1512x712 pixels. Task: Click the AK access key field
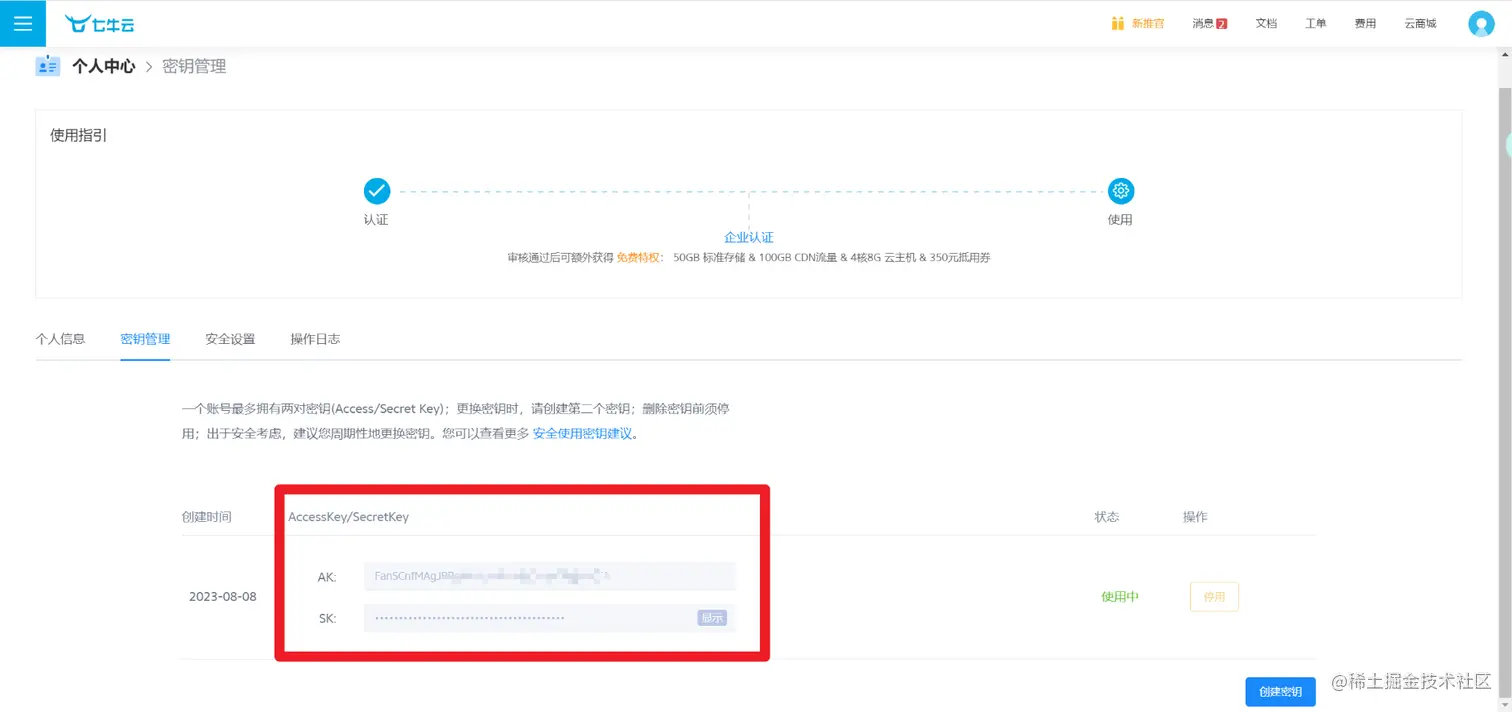tap(549, 576)
